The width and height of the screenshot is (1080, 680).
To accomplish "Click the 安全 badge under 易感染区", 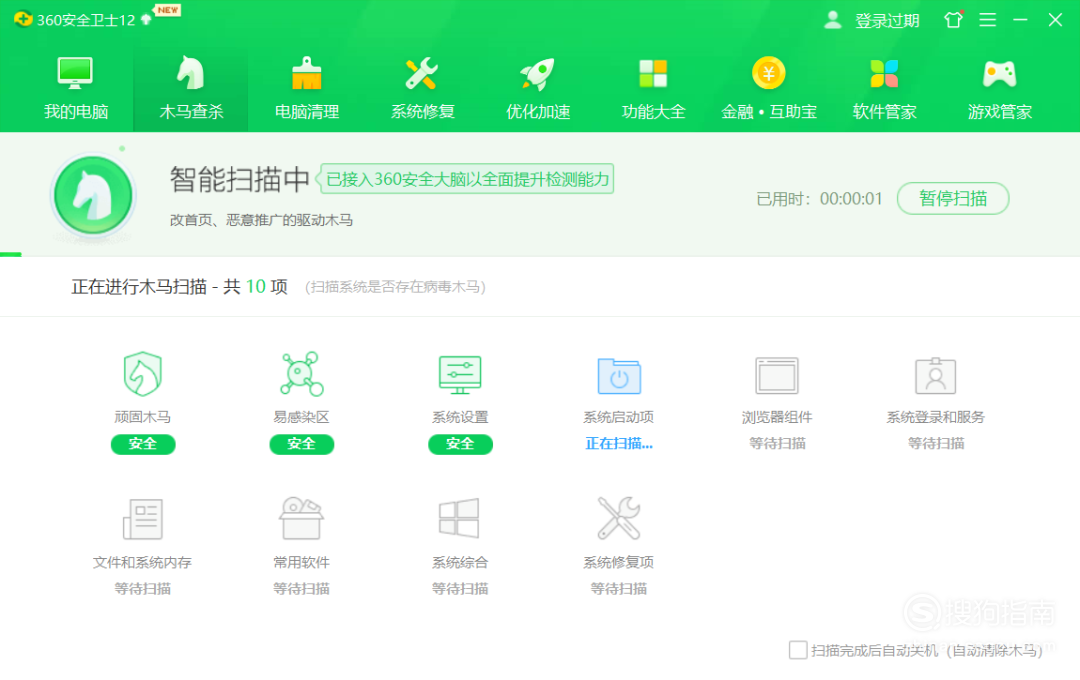I will pyautogui.click(x=302, y=444).
